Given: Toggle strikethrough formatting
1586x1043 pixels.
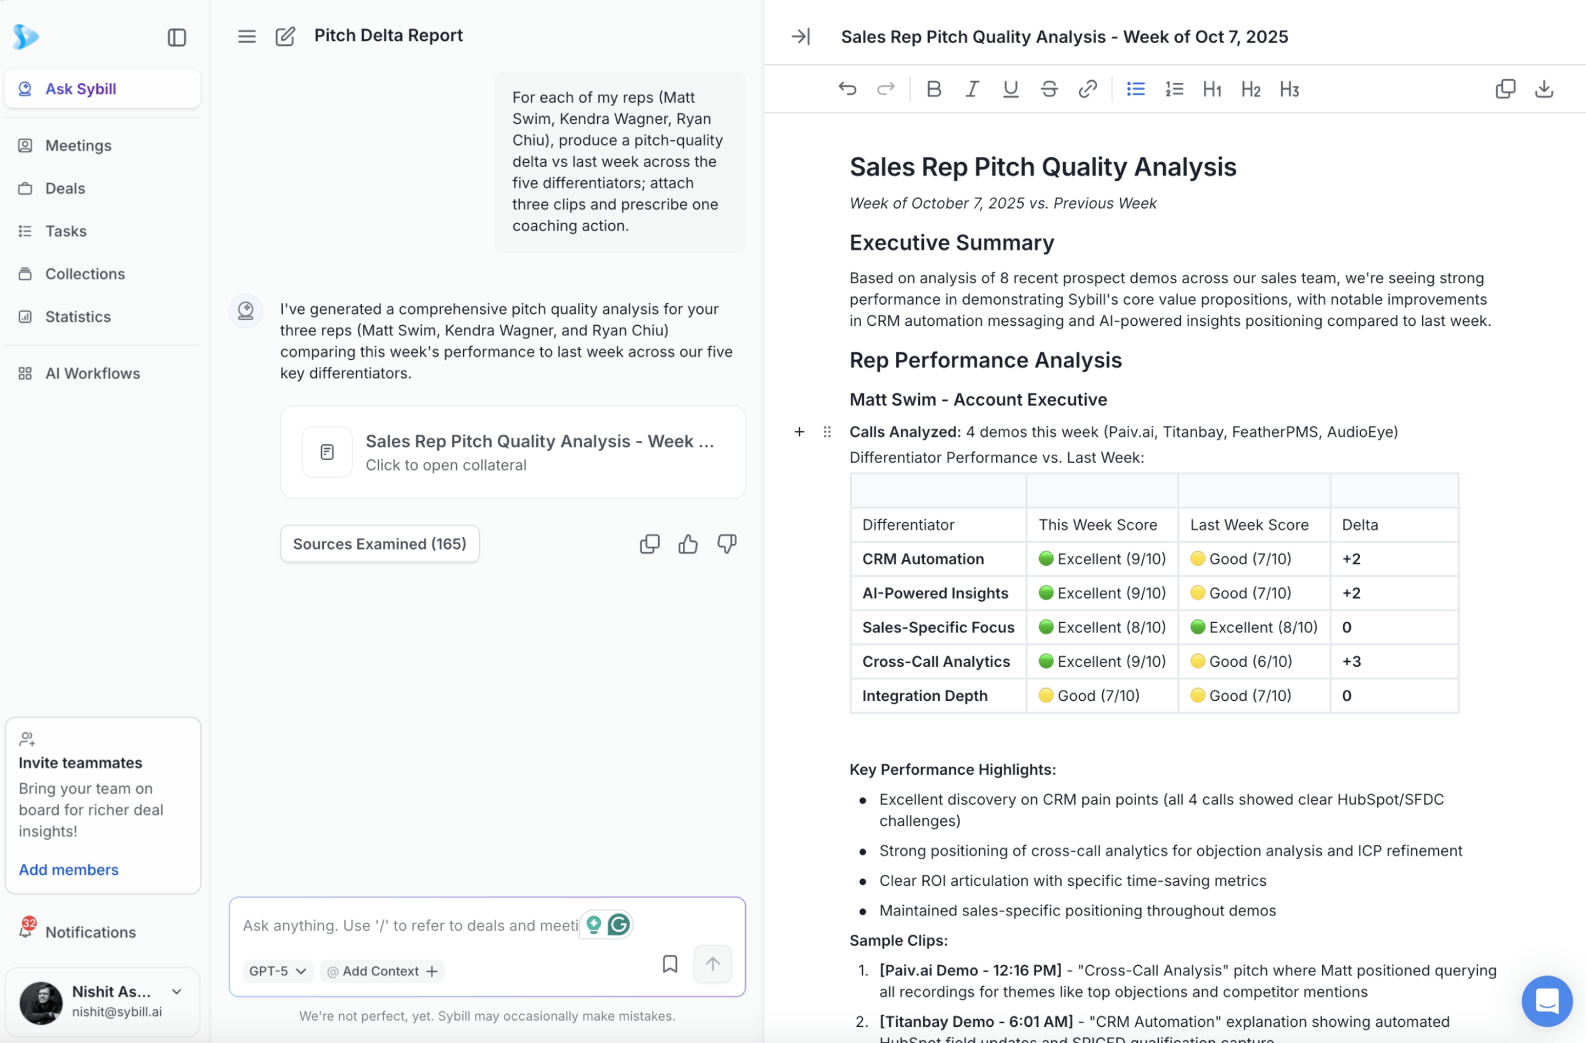Looking at the screenshot, I should (x=1049, y=89).
